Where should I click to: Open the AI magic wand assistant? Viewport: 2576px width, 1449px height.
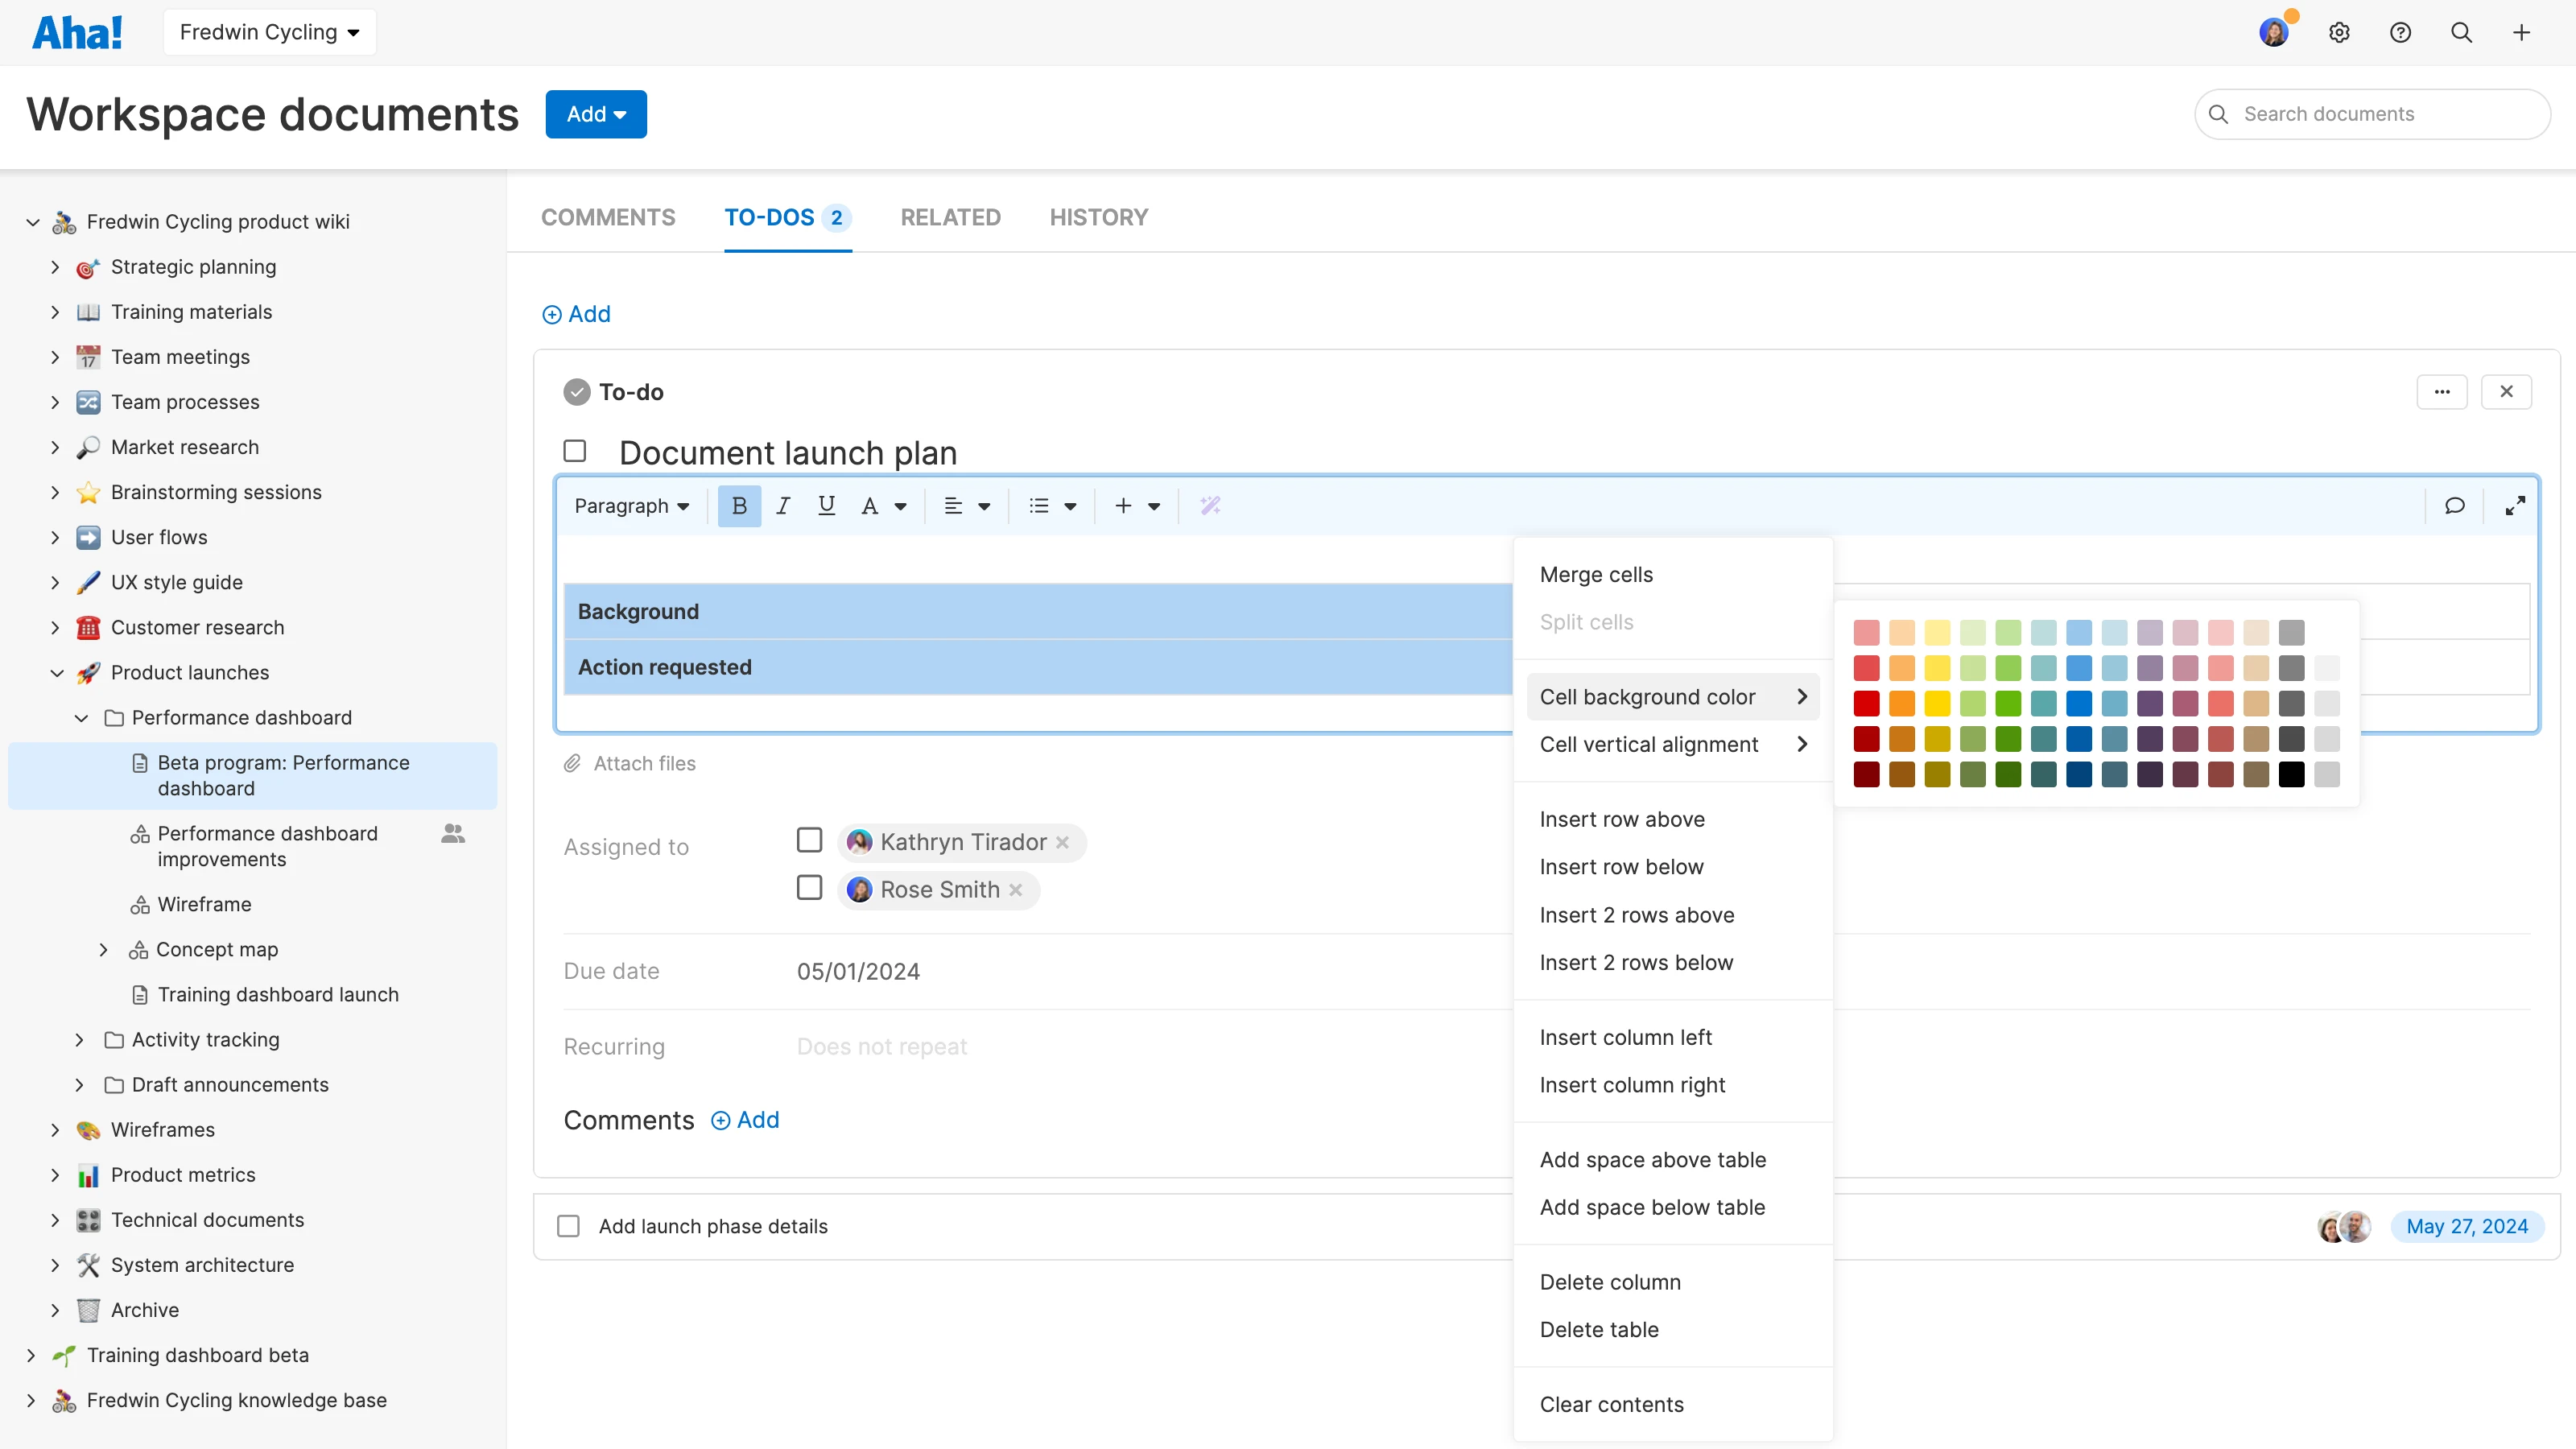tap(1210, 506)
